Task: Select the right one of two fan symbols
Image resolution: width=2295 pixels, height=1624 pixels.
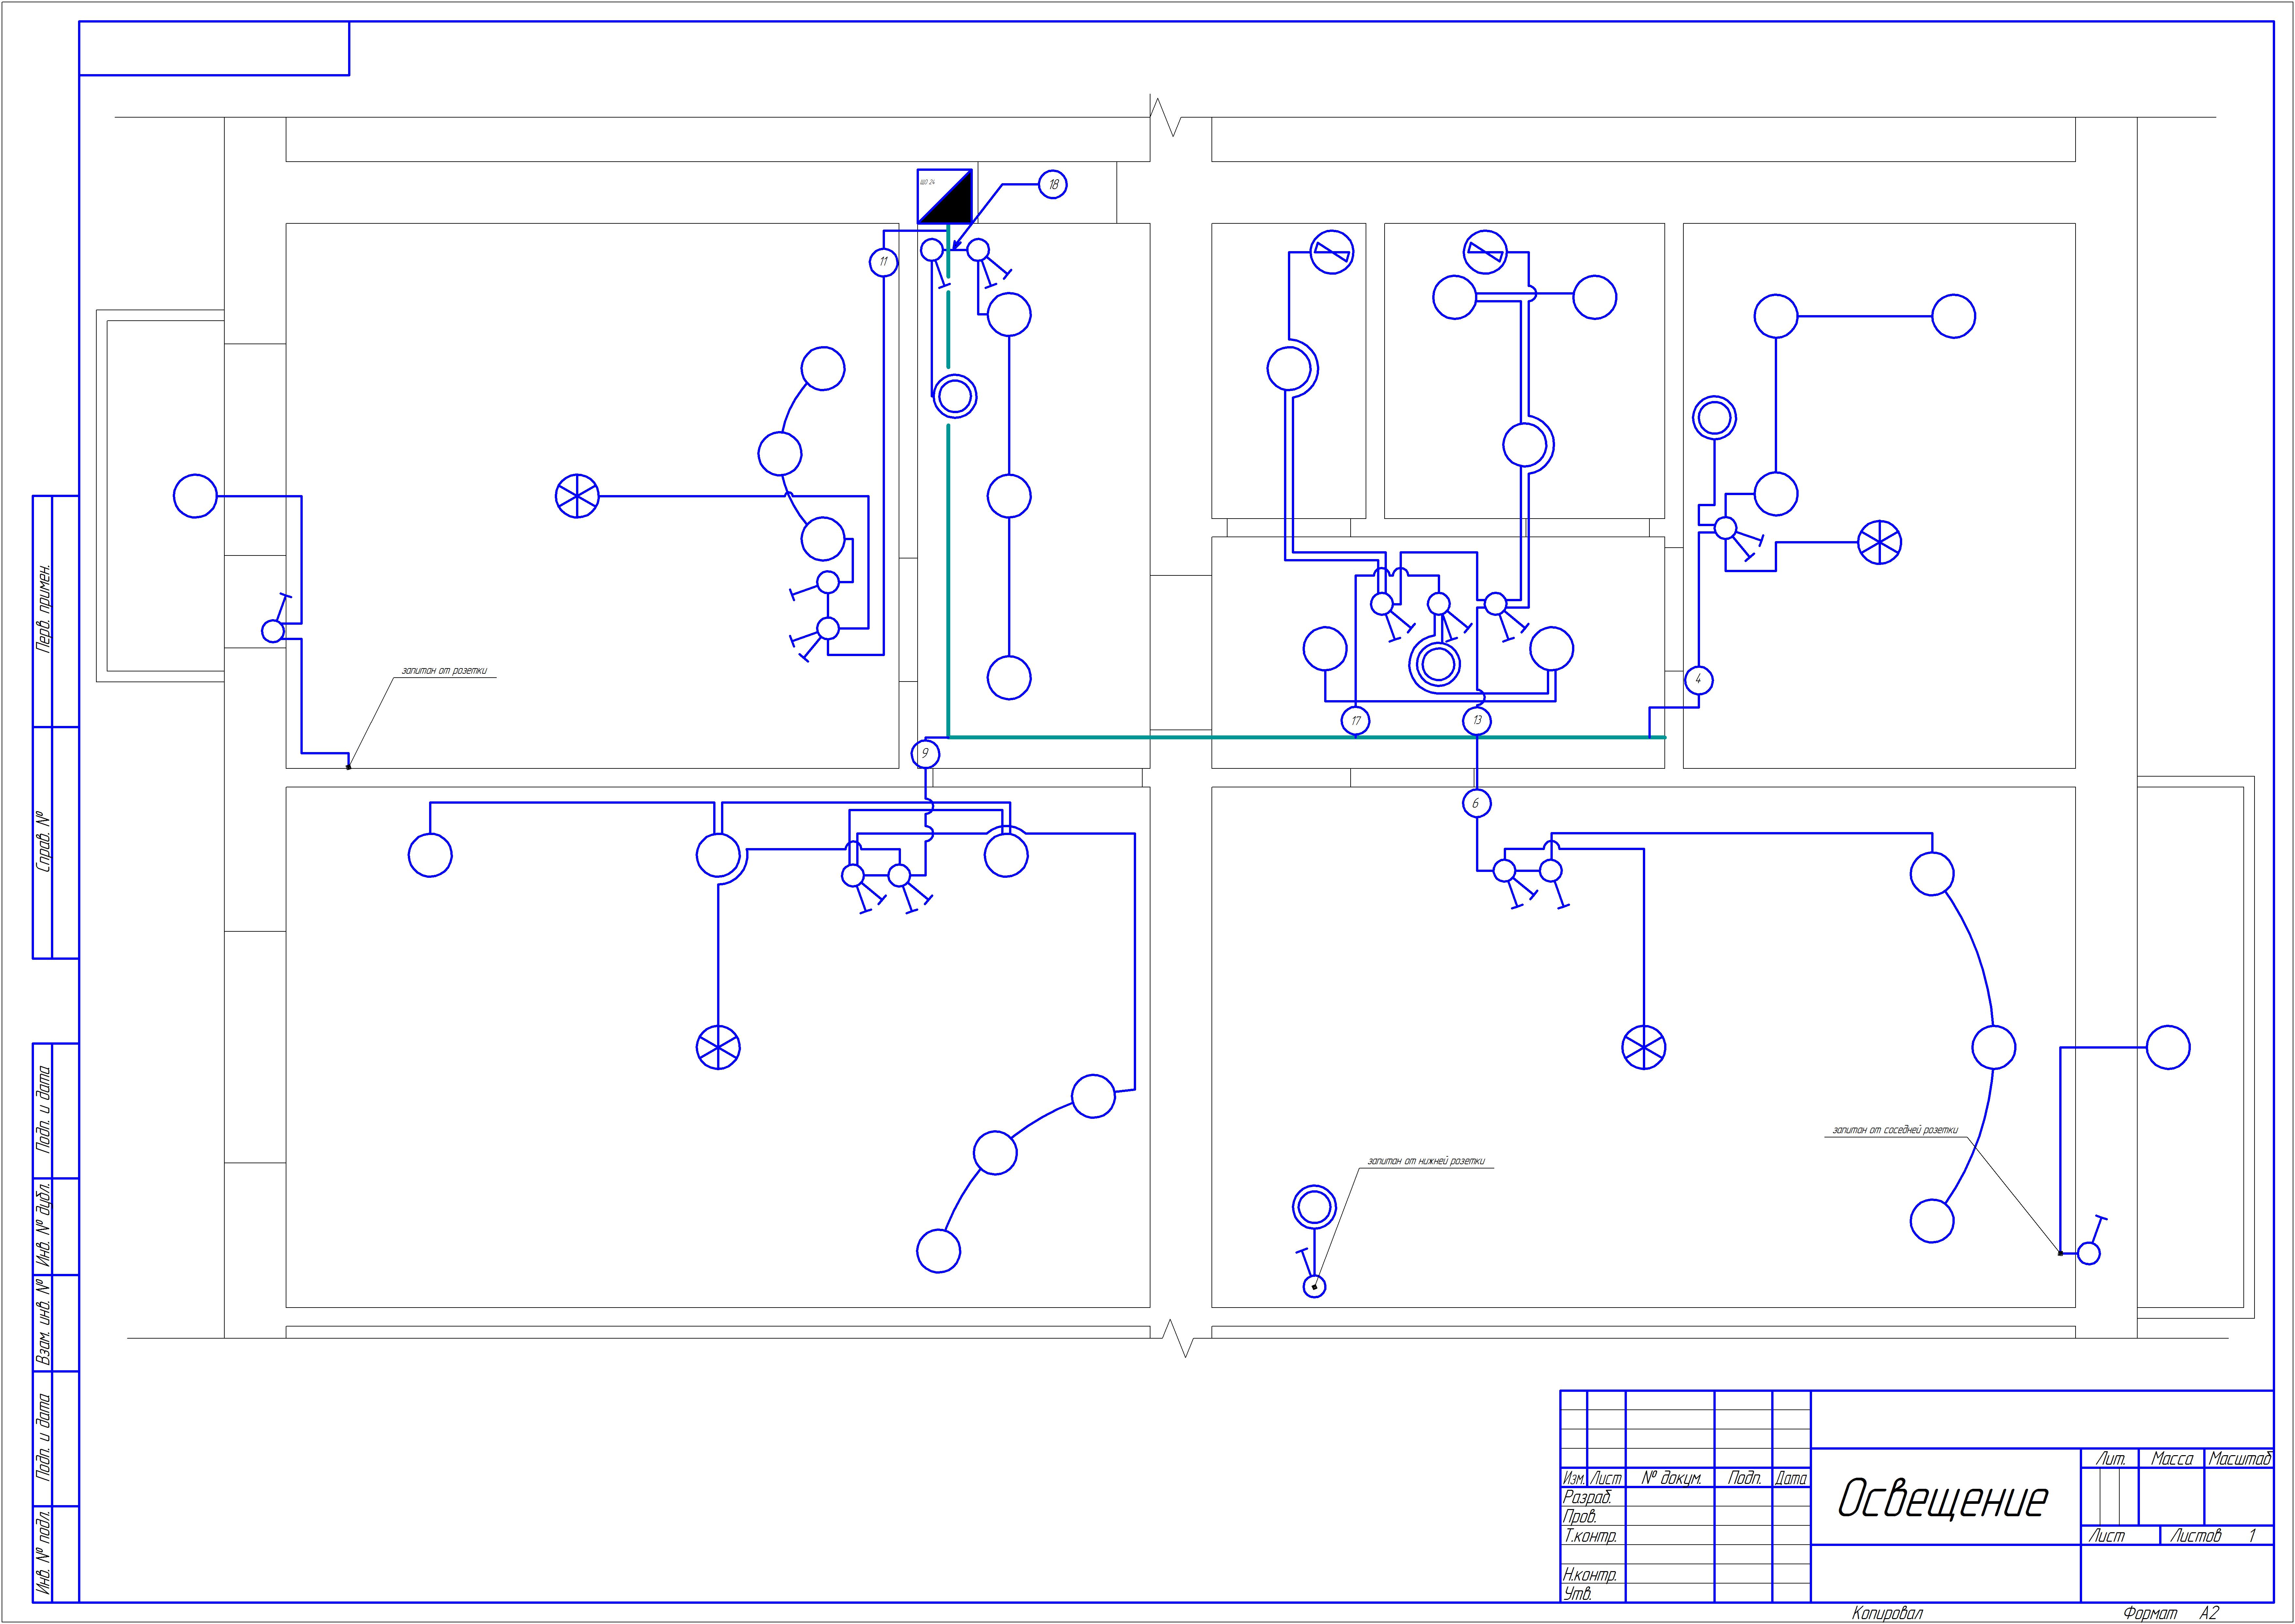Action: coord(1485,252)
